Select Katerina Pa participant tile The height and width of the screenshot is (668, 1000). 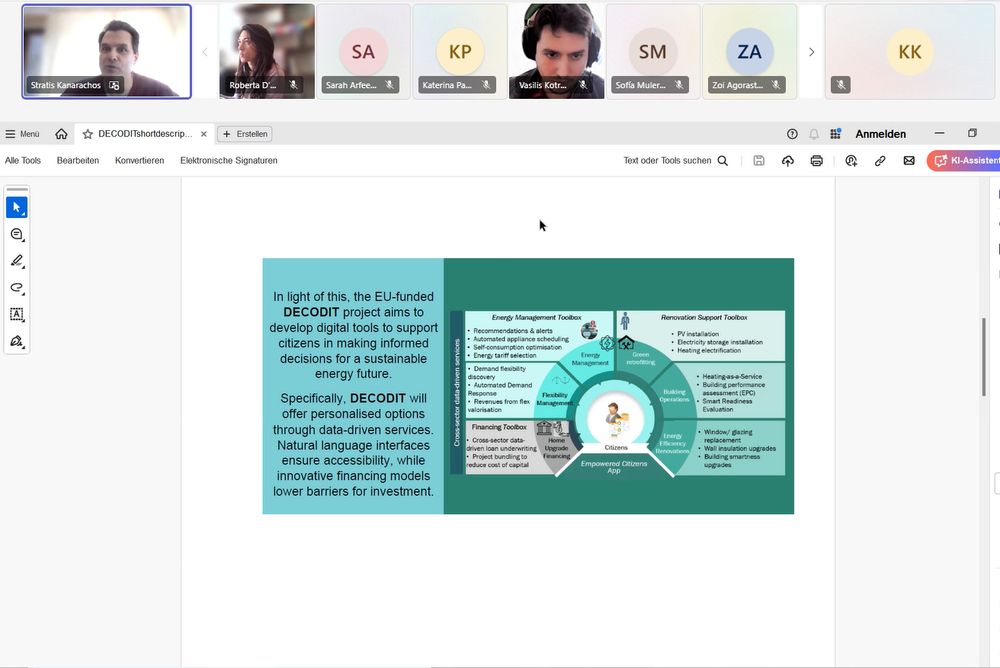pyautogui.click(x=460, y=52)
